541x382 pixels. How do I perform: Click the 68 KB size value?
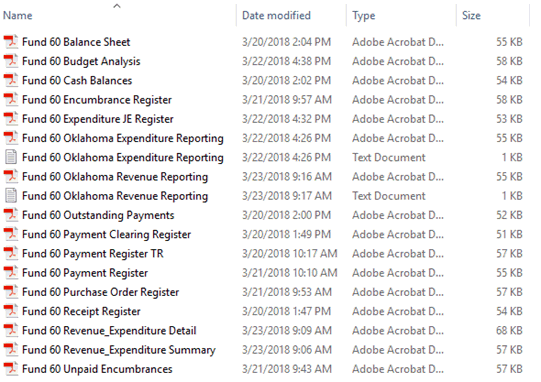click(509, 331)
